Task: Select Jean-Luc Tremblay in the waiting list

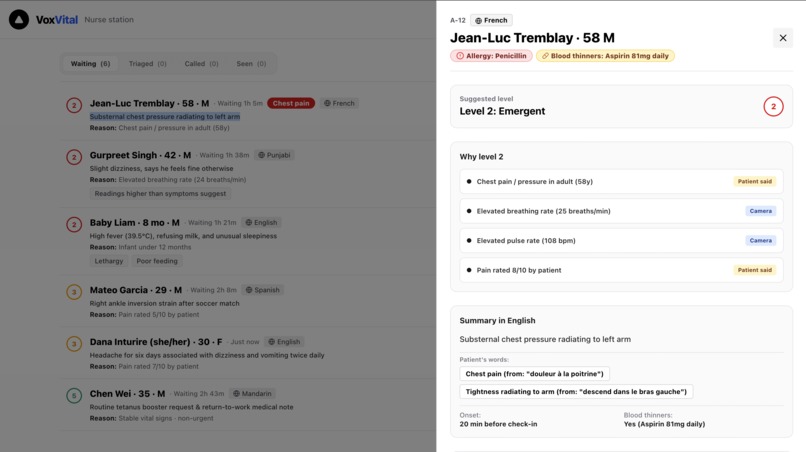Action: [x=247, y=115]
